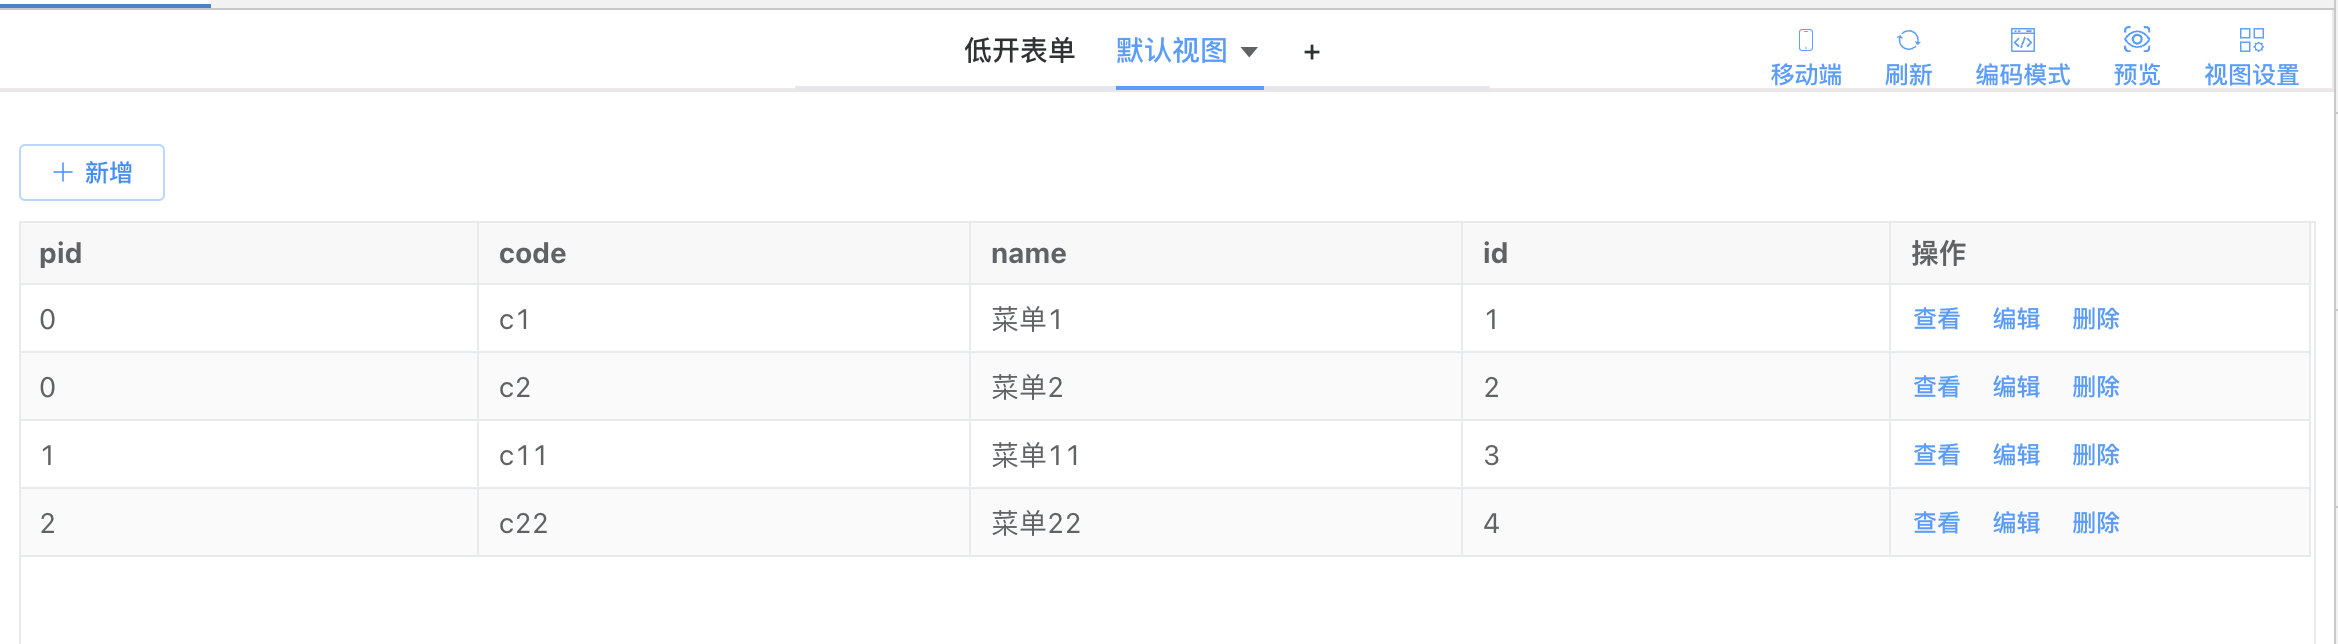2338x644 pixels.
Task: View (查看) the c22 row
Action: coord(1936,523)
